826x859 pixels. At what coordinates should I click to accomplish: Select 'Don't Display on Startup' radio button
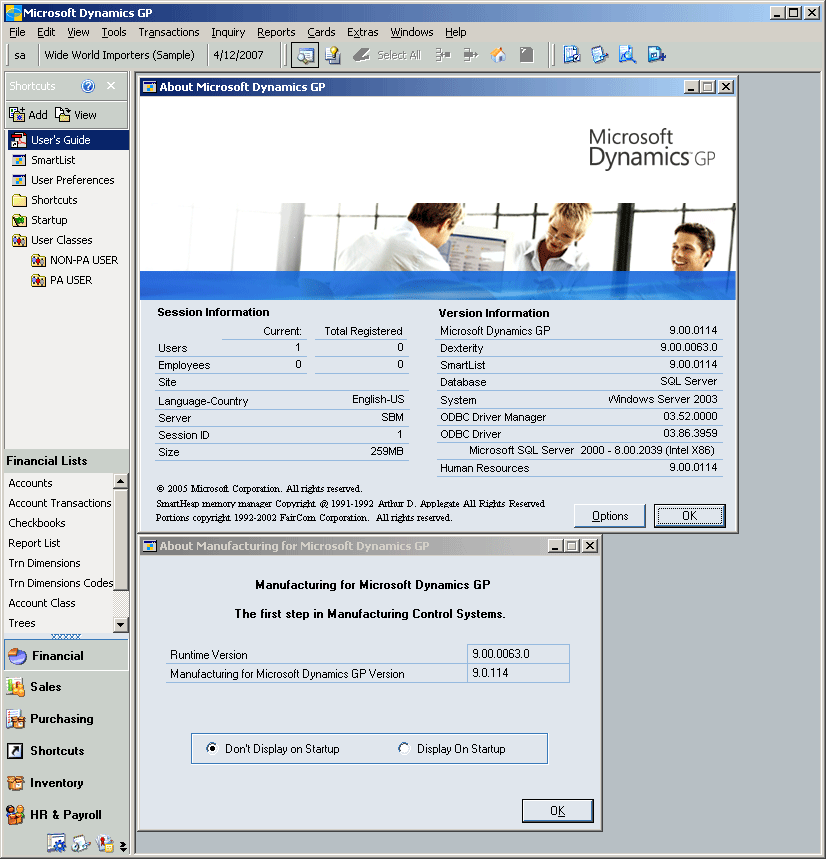coord(211,748)
